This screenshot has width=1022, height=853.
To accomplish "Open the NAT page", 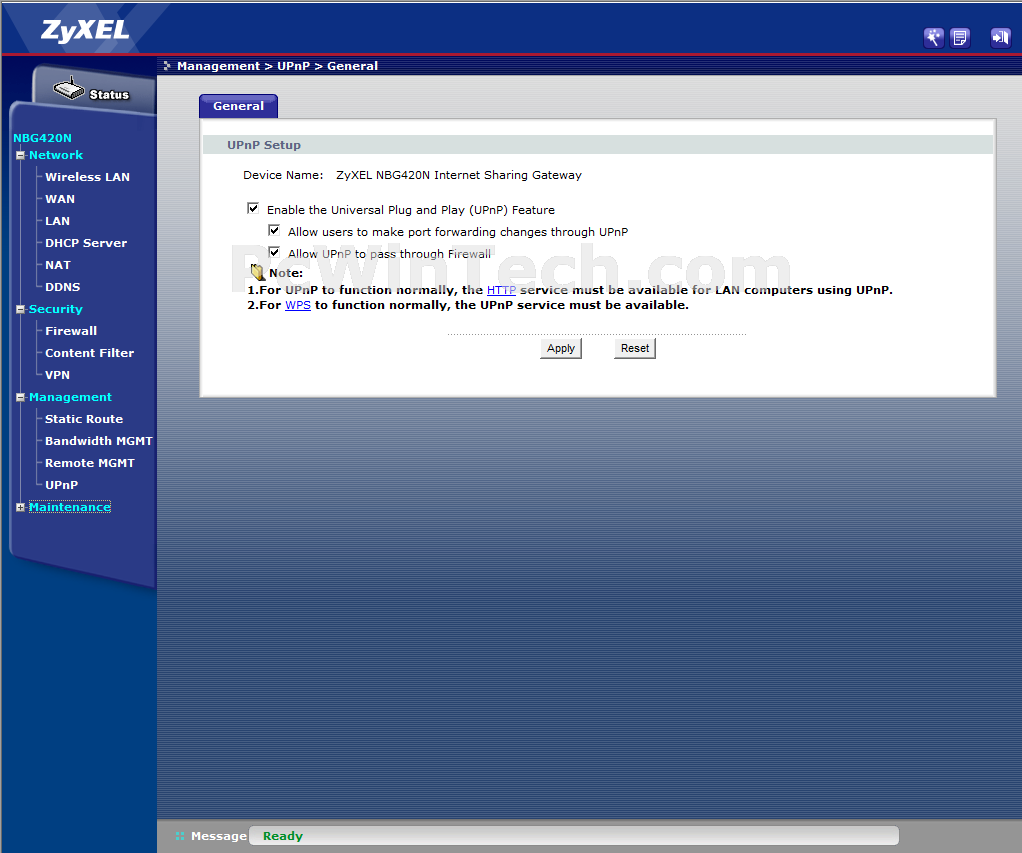I will coord(58,265).
